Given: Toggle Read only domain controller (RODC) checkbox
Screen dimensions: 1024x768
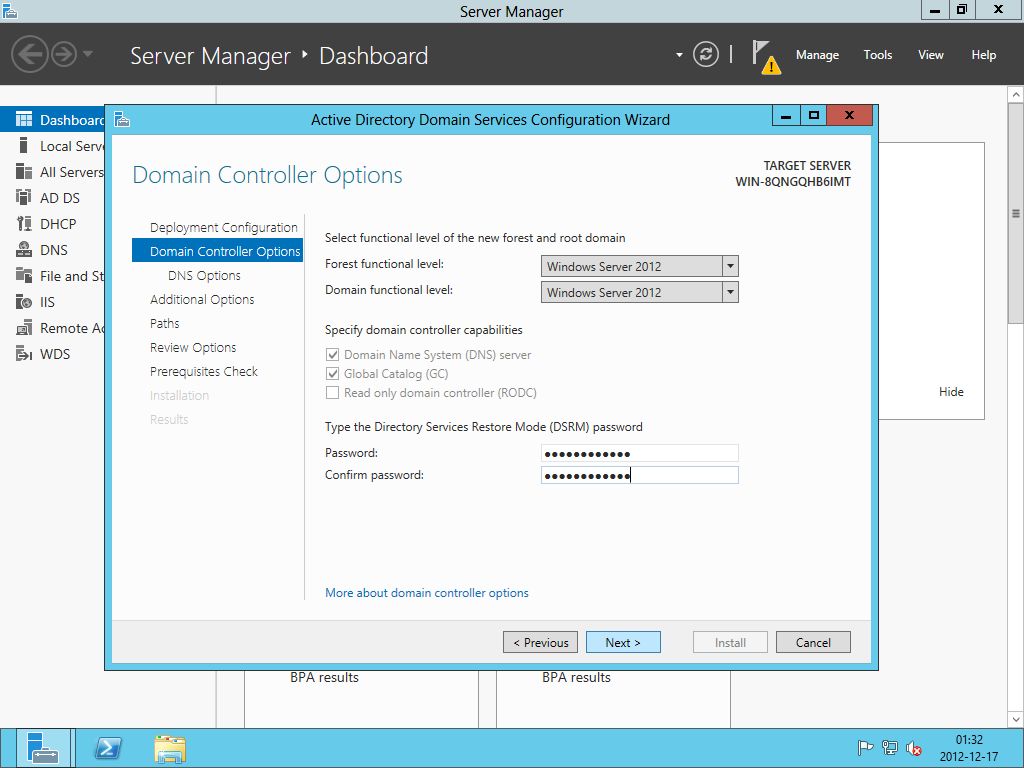Looking at the screenshot, I should [x=332, y=392].
